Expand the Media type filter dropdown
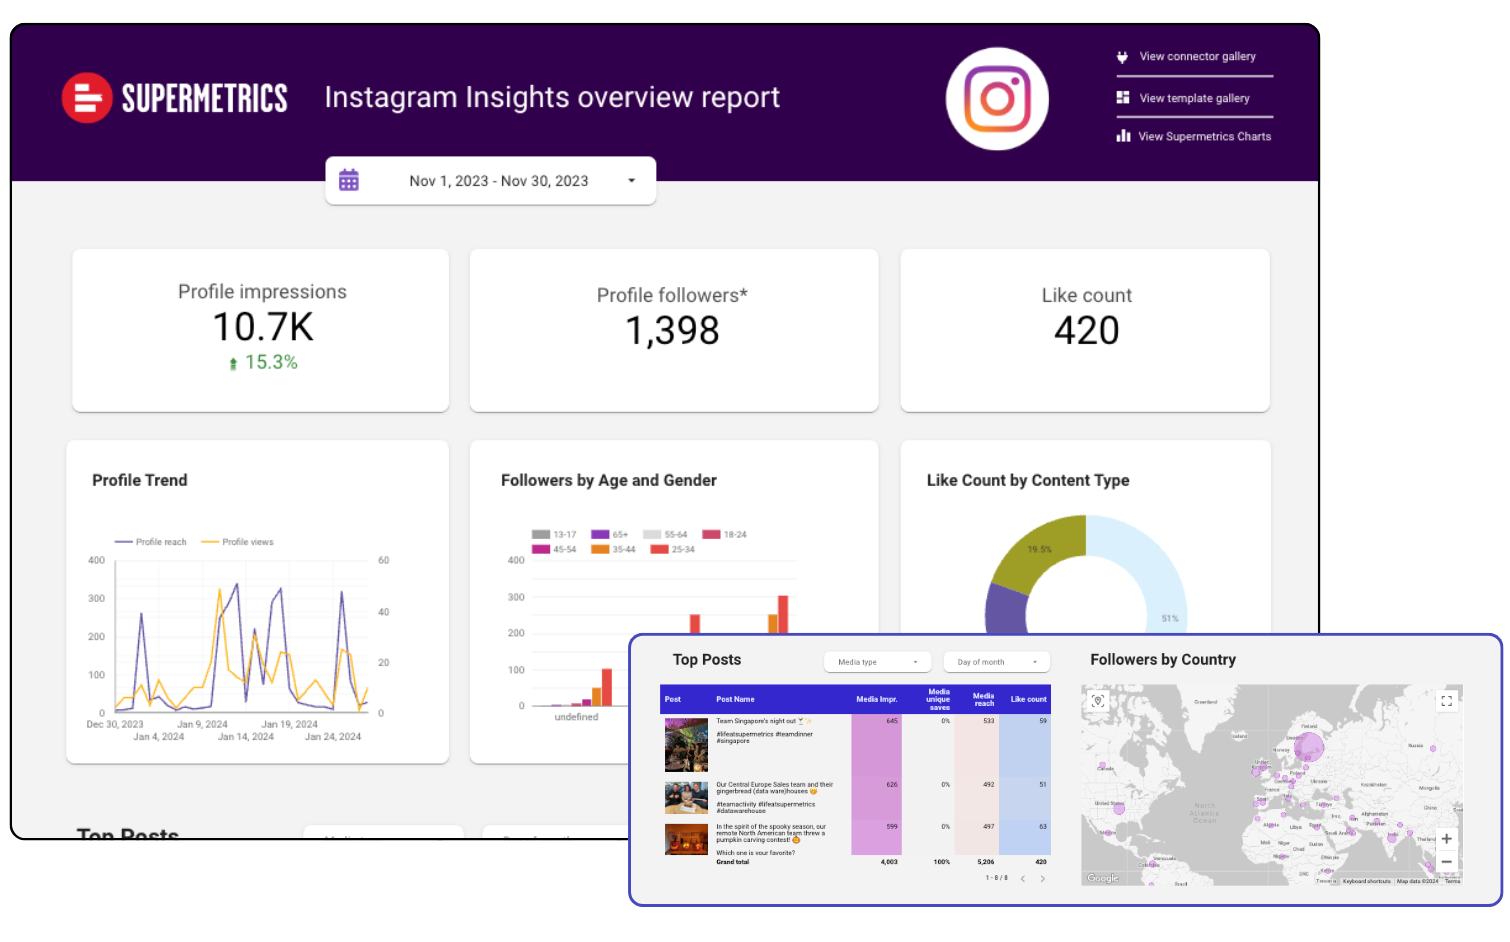The image size is (1510, 942). pos(877,662)
